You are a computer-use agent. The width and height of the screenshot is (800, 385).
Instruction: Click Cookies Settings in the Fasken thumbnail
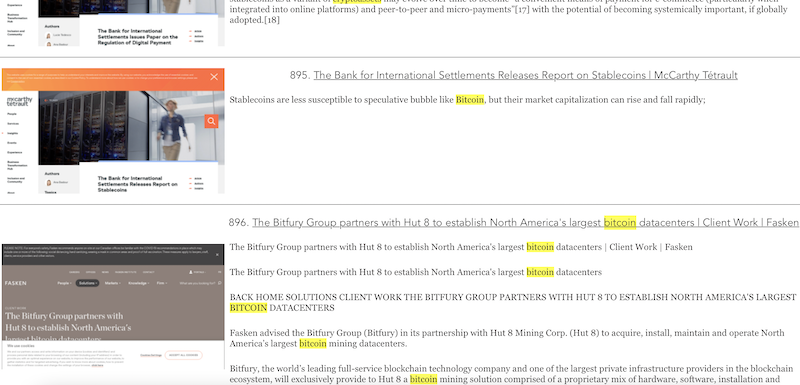(x=151, y=355)
